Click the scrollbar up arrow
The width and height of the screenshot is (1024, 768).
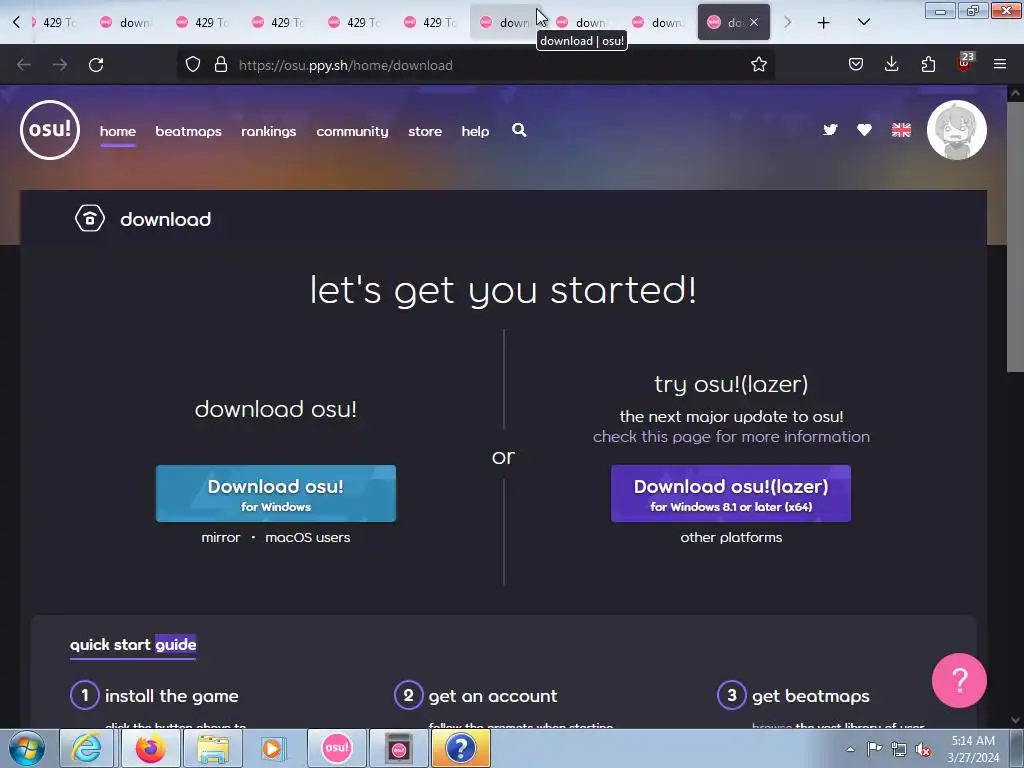tap(1015, 93)
